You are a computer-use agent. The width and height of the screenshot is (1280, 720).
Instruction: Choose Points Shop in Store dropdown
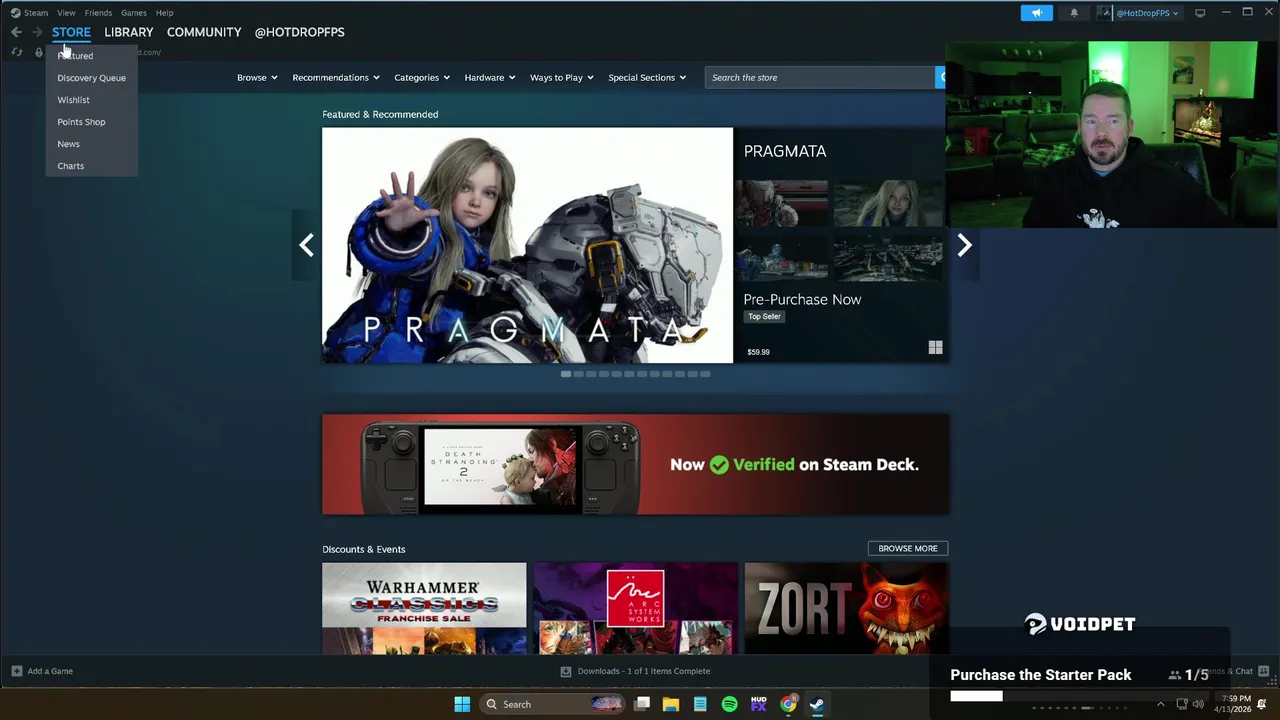(91, 122)
